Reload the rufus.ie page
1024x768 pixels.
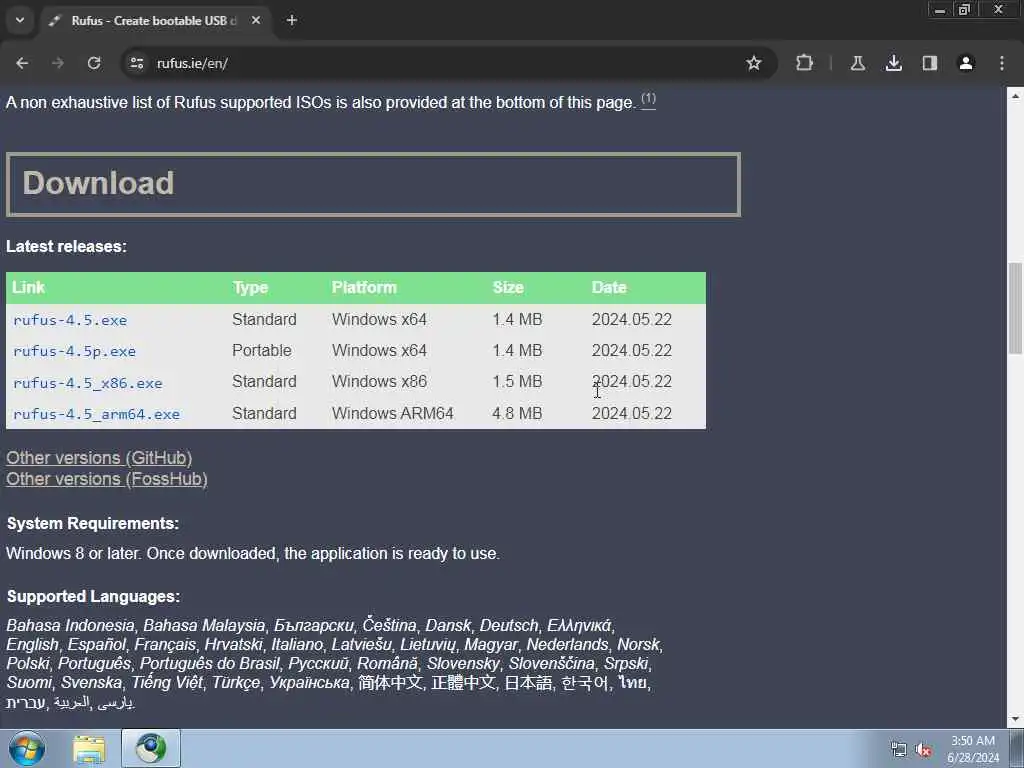(94, 63)
